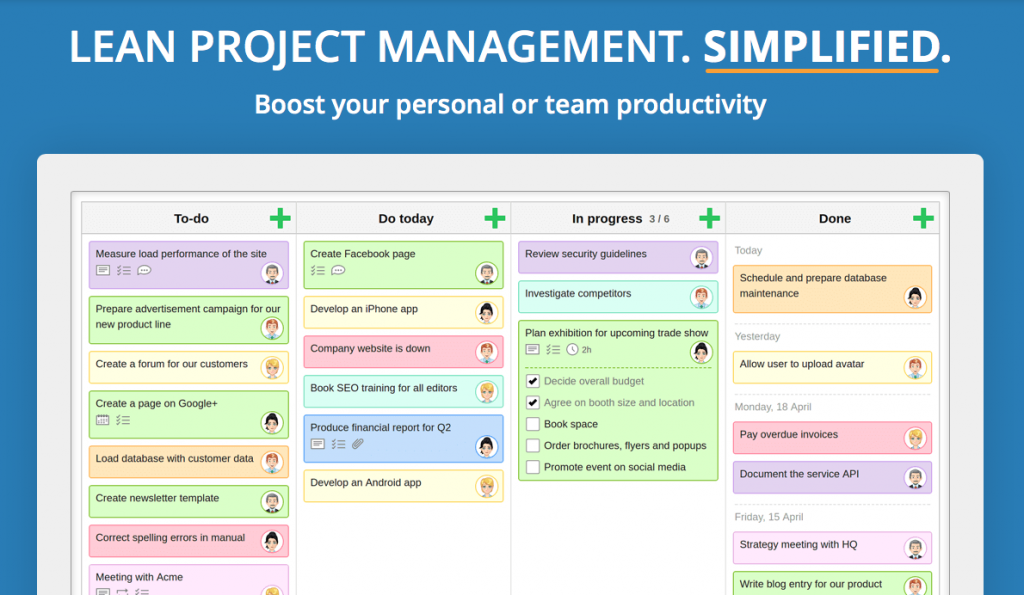Check "Promote event on social media"
Image resolution: width=1024 pixels, height=595 pixels.
(532, 466)
